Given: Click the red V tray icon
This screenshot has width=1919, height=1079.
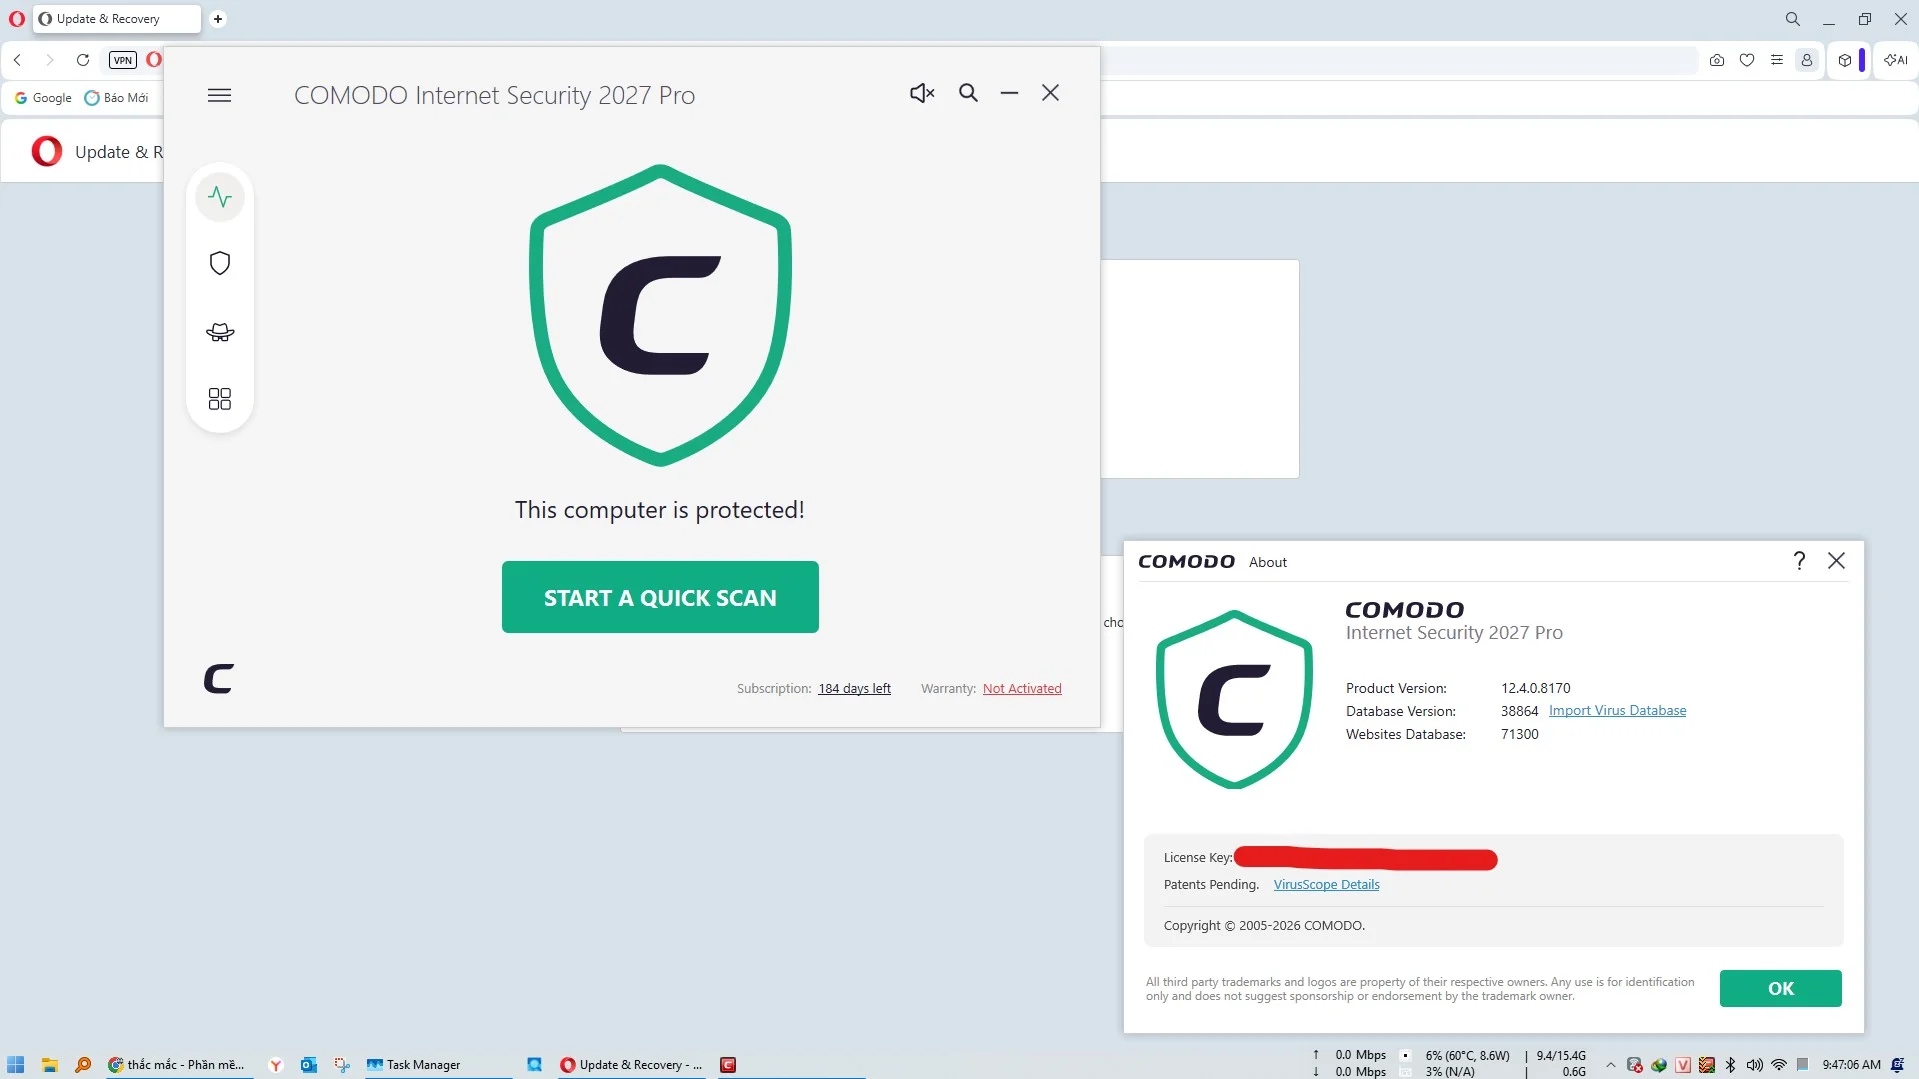Looking at the screenshot, I should pos(1683,1065).
